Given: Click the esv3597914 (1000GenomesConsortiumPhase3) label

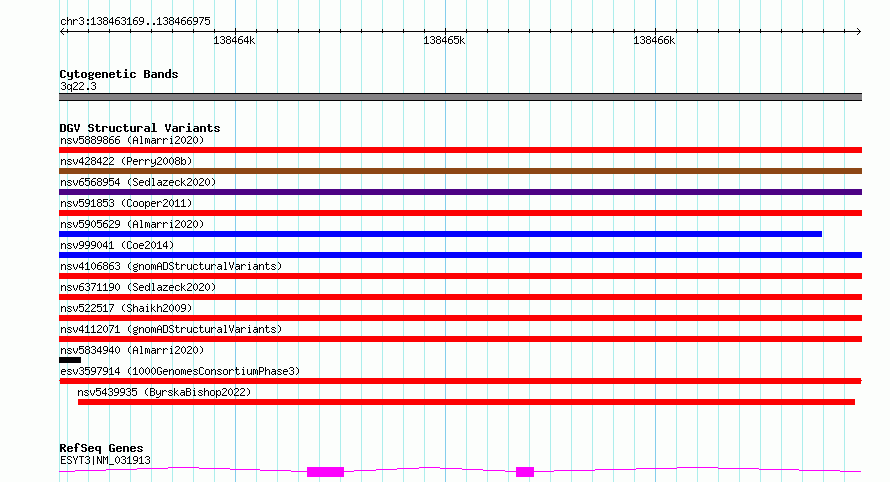Looking at the screenshot, I should [180, 371].
